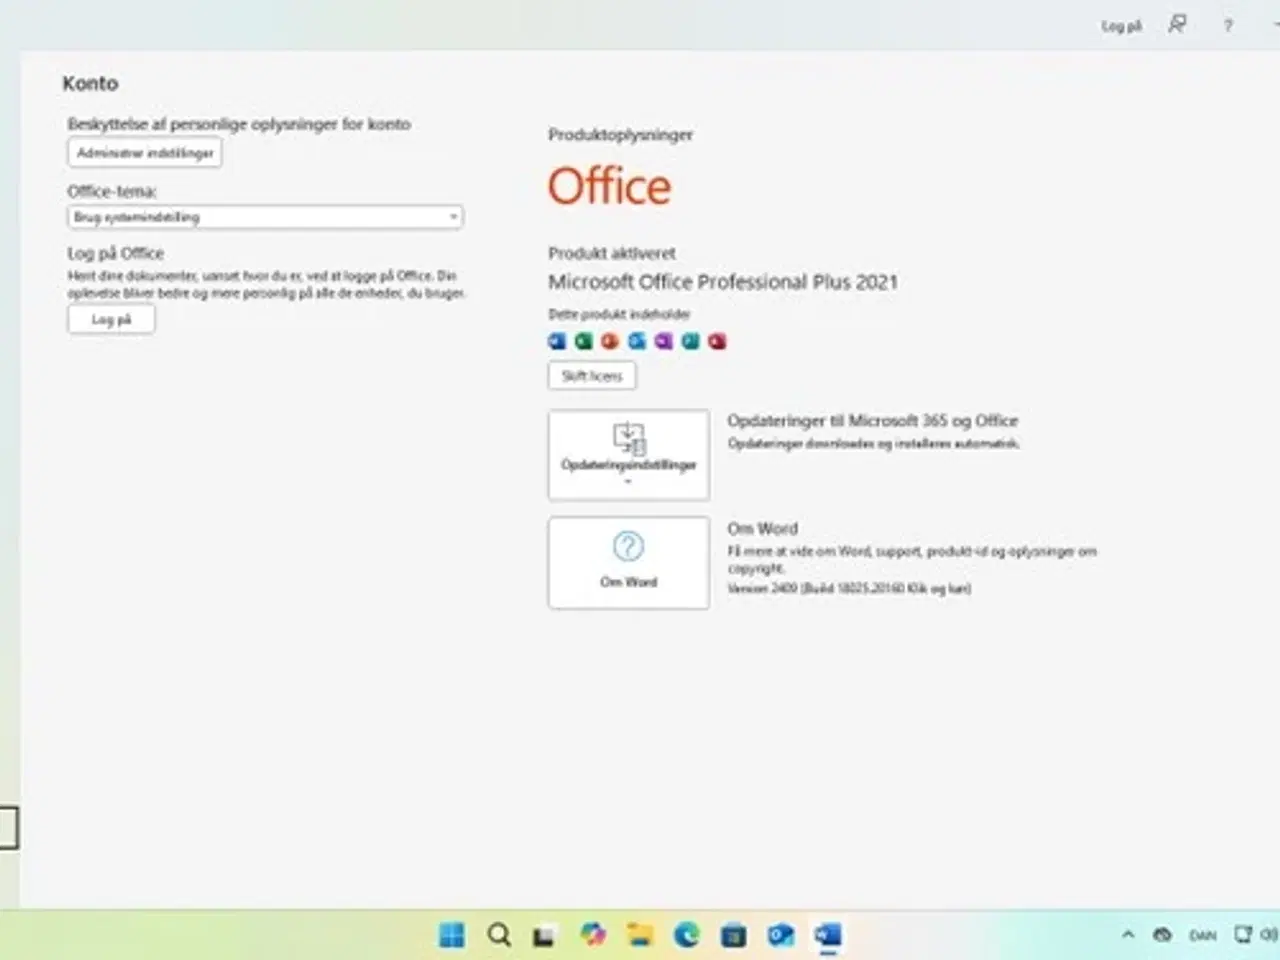Click the Konto page heading
This screenshot has height=960, width=1280.
click(x=90, y=84)
